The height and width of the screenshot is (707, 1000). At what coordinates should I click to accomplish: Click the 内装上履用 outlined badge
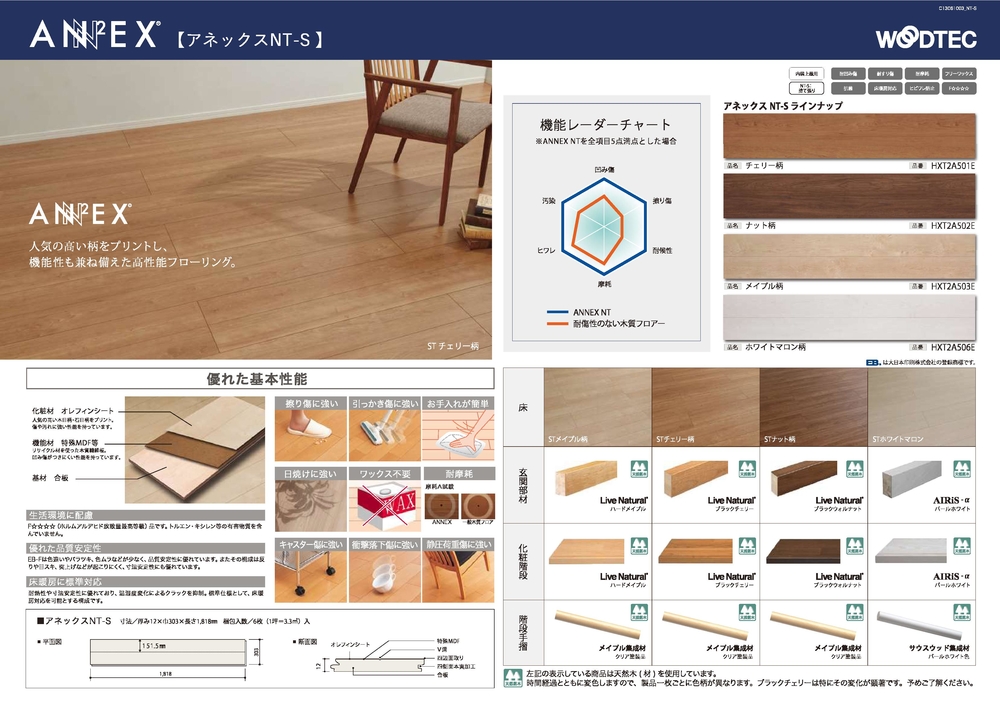point(807,74)
